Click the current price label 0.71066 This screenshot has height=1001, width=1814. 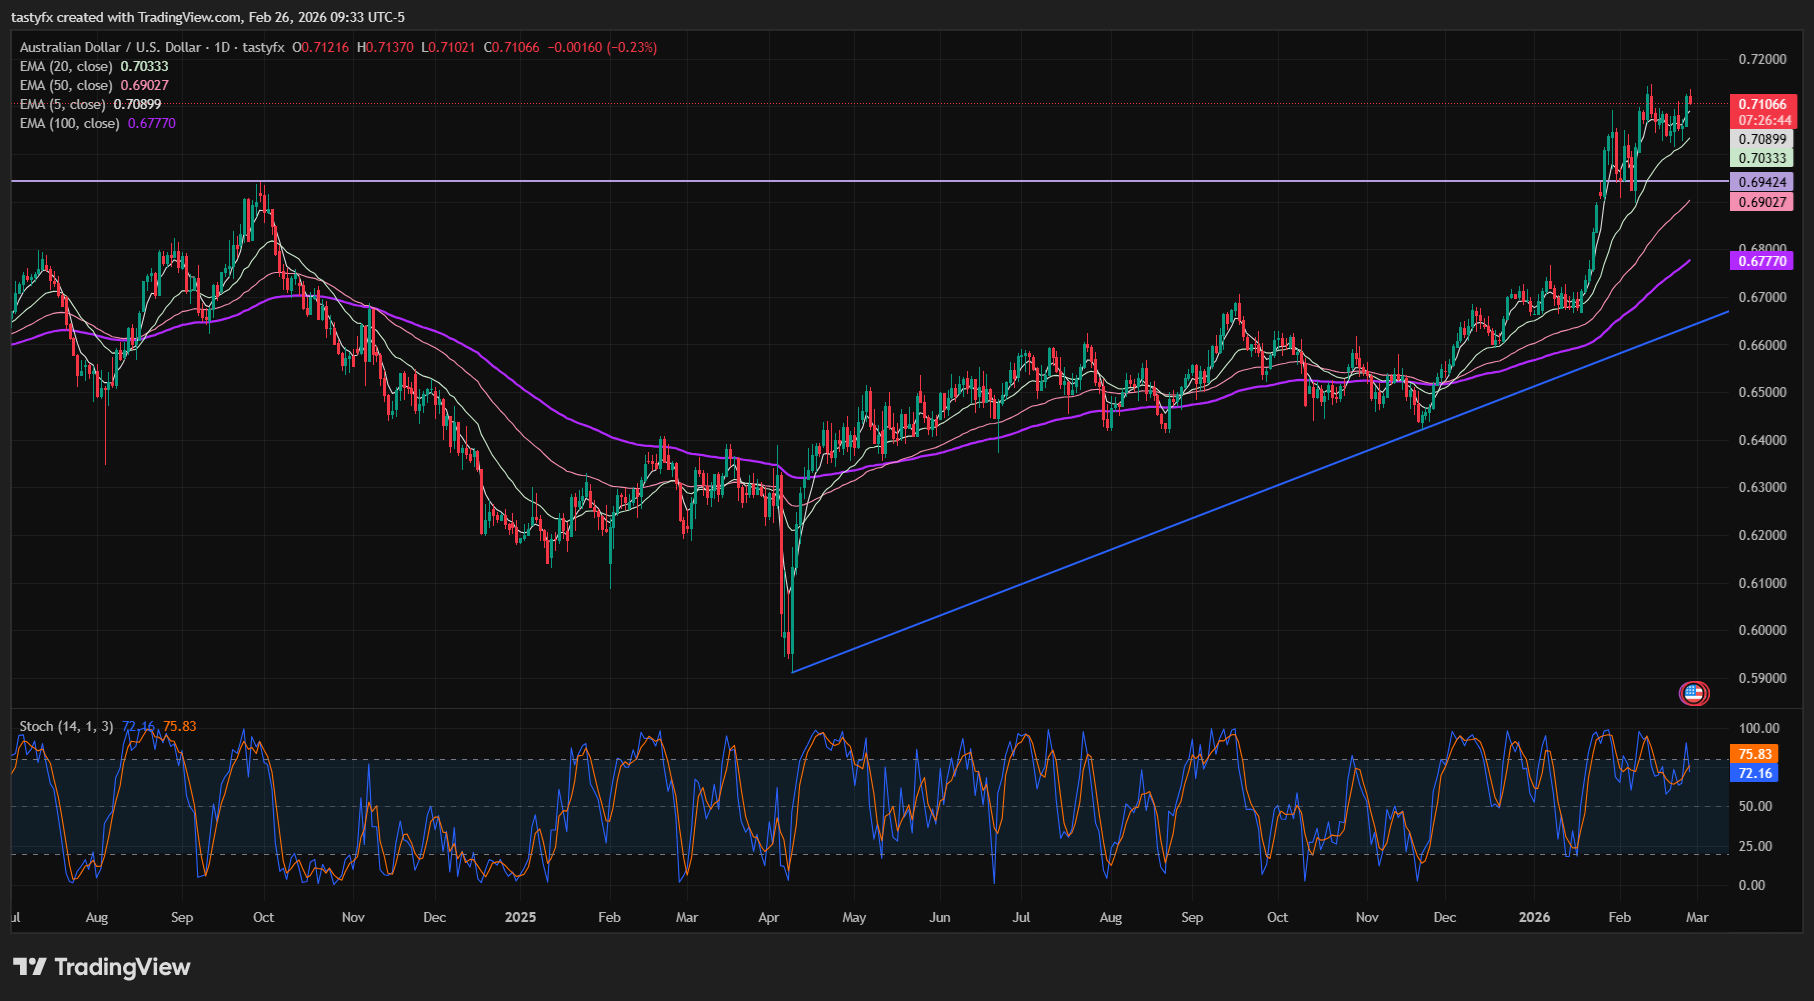click(1761, 102)
